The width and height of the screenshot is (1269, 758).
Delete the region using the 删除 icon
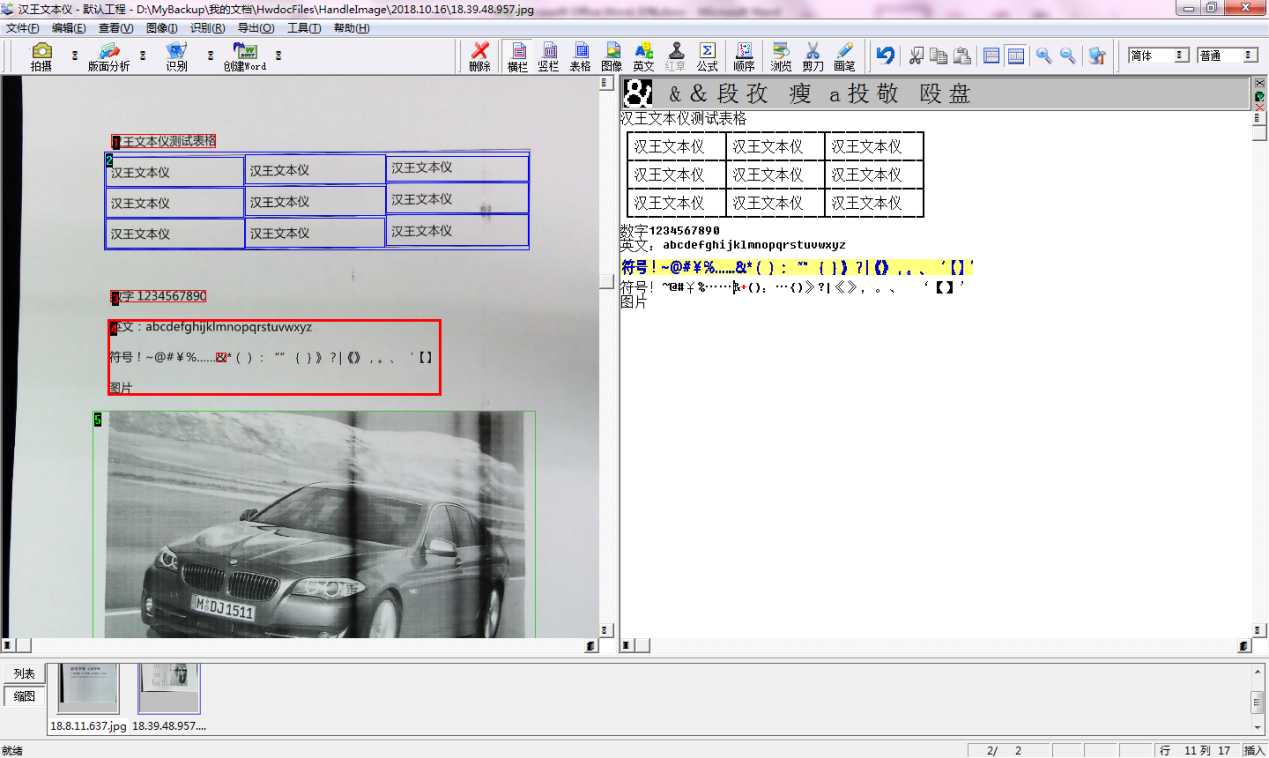coord(480,57)
